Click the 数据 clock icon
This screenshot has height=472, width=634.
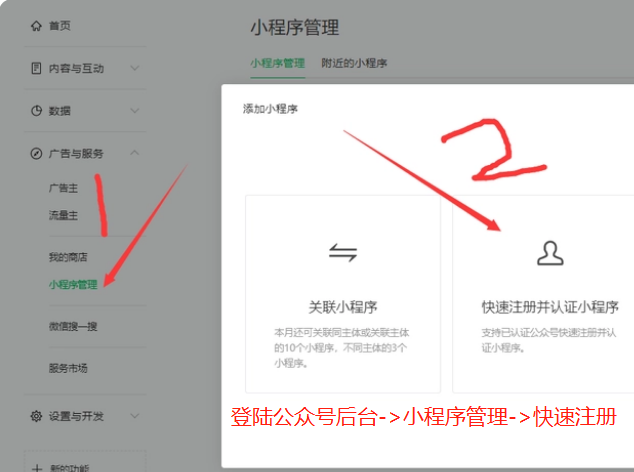click(36, 110)
